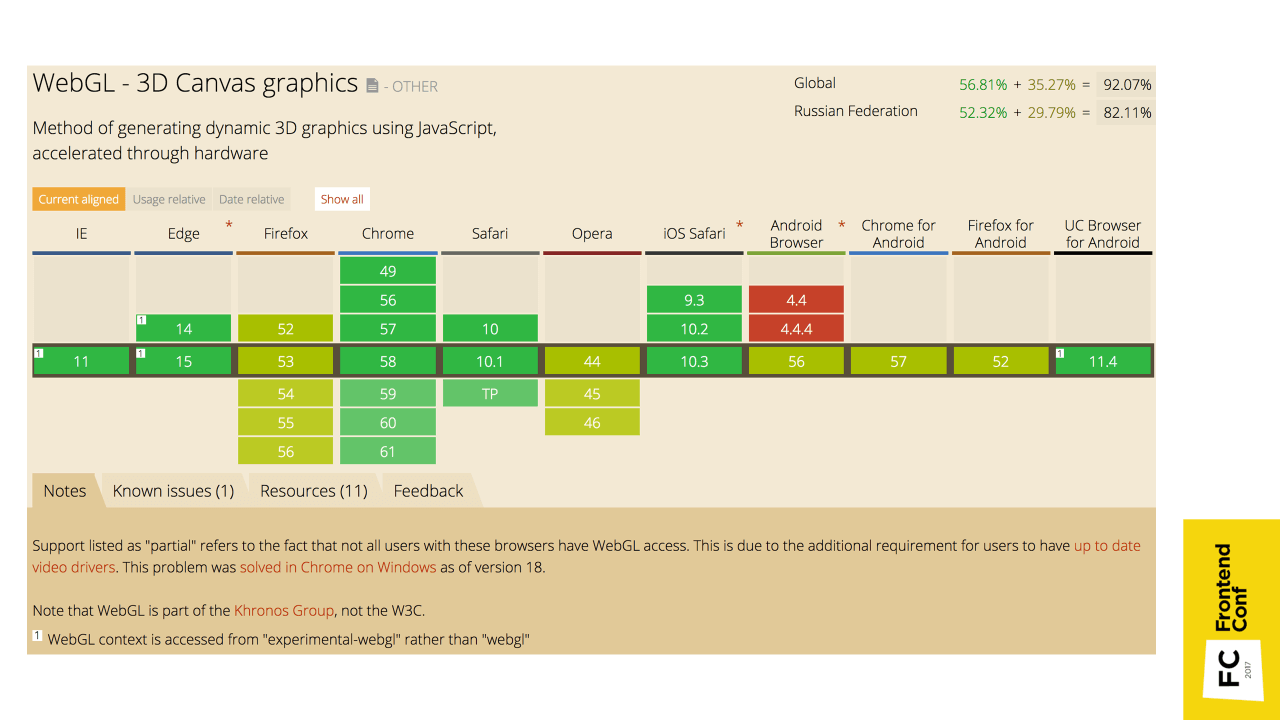Screen dimensions: 1280x720
Task: Select the Current aligned view
Action: [79, 199]
